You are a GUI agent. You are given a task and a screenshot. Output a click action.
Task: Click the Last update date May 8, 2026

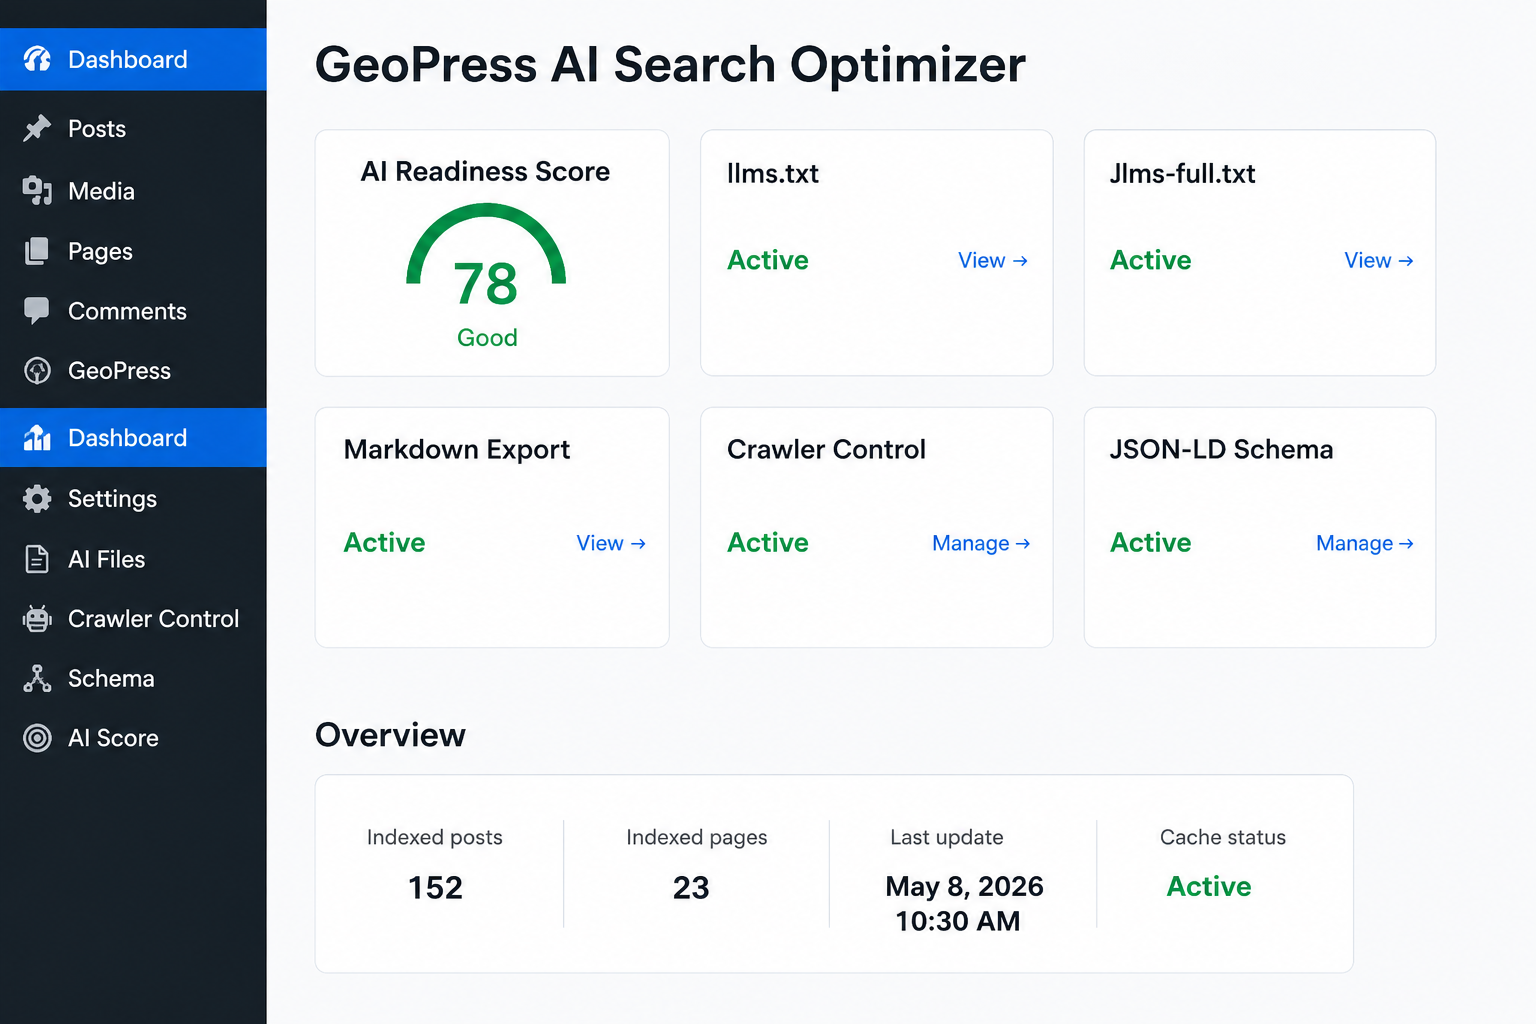click(964, 886)
